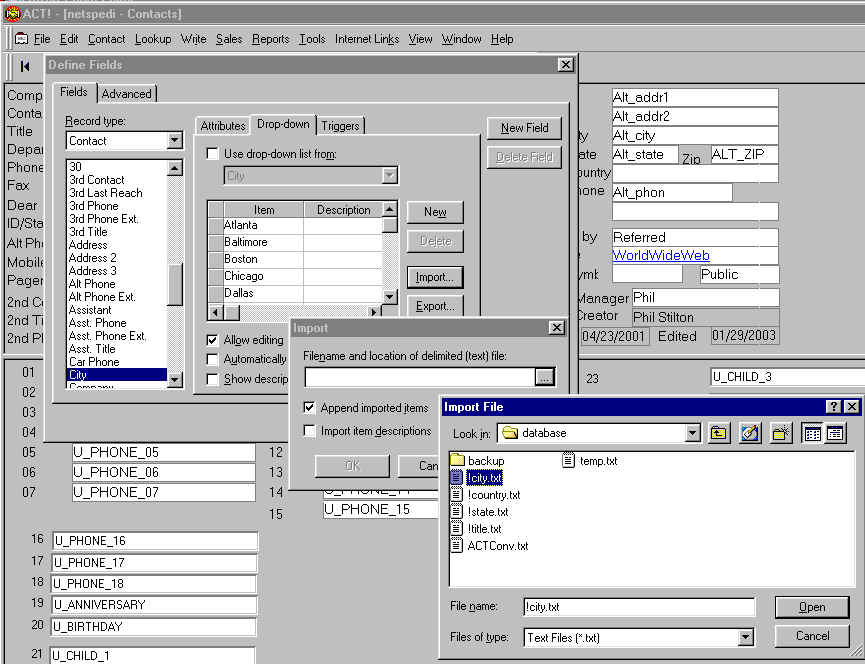Open the File menu
865x664 pixels.
point(42,39)
